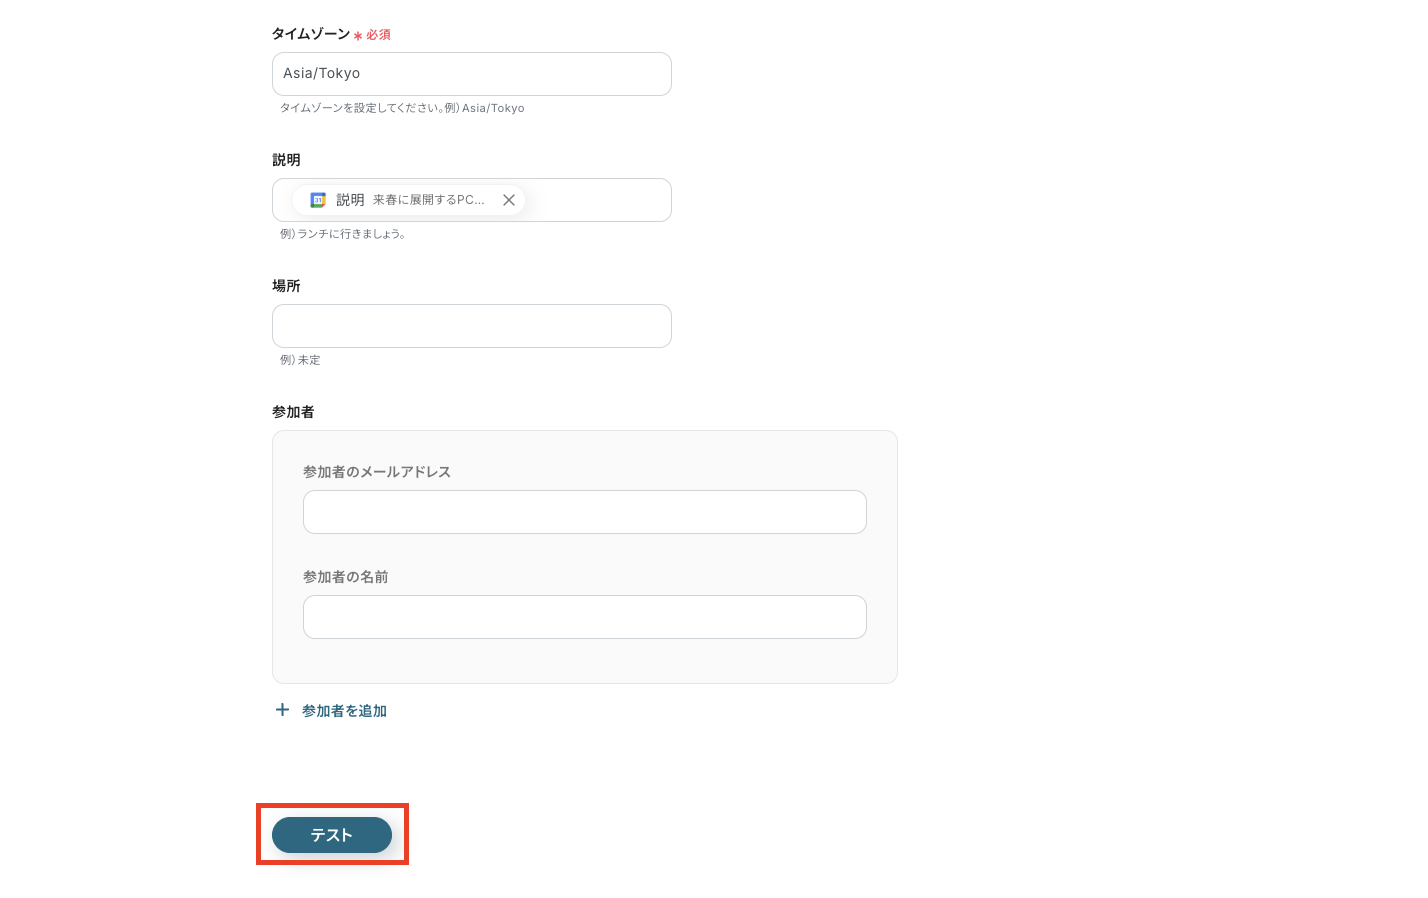Click the Asia/Tokyo timezone field
This screenshot has height=898, width=1428.
click(x=472, y=74)
